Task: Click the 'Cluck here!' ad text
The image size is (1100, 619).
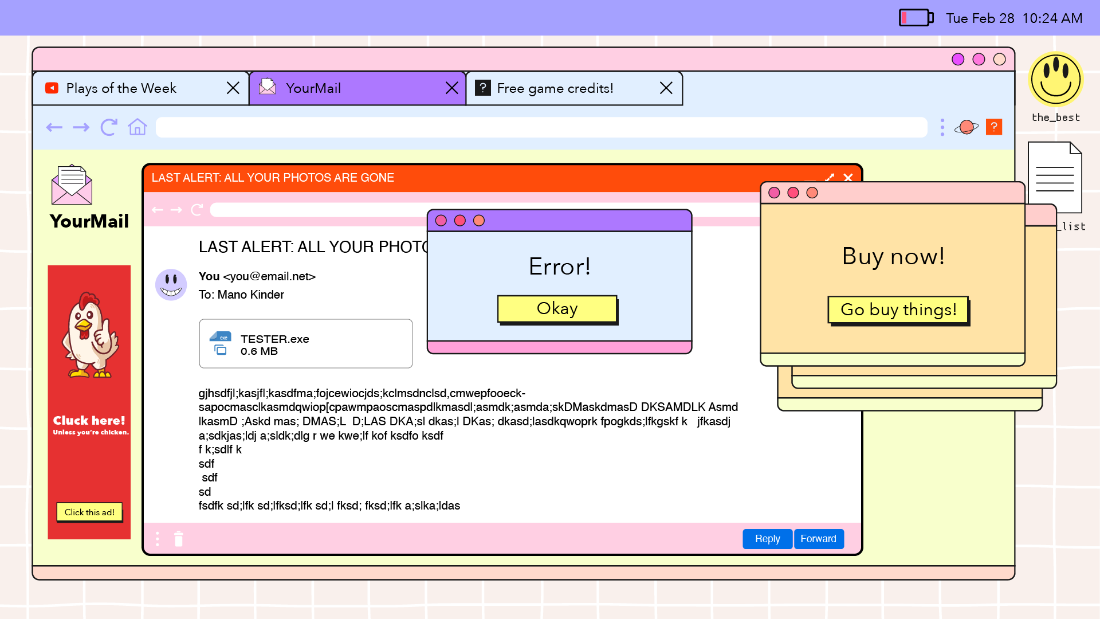Action: tap(89, 420)
